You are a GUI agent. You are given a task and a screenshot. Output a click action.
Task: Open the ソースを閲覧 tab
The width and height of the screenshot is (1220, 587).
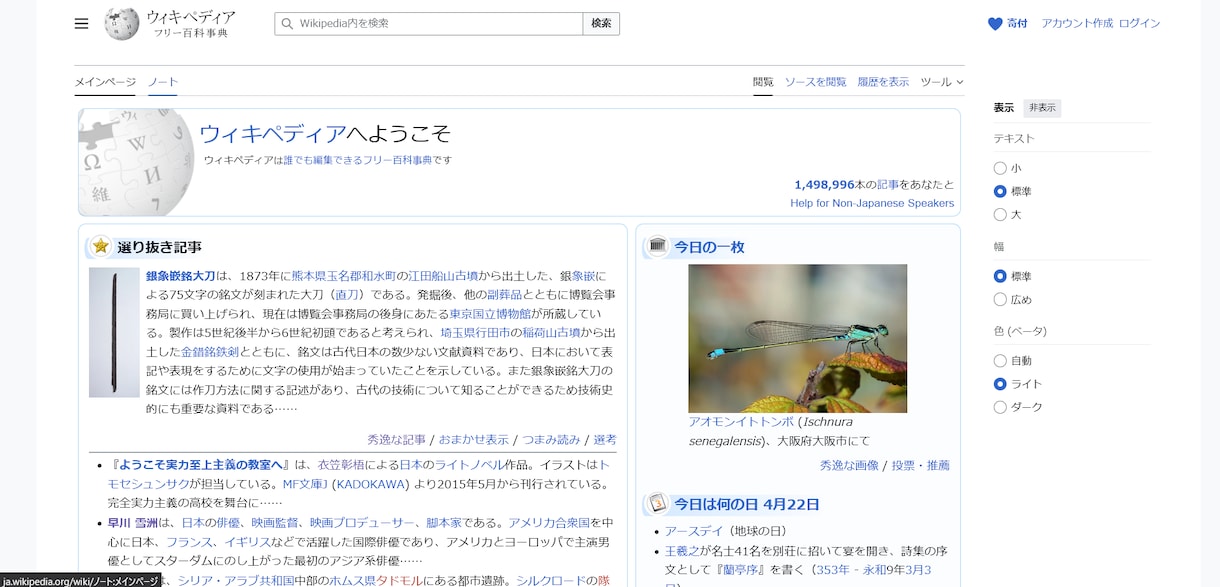[815, 82]
